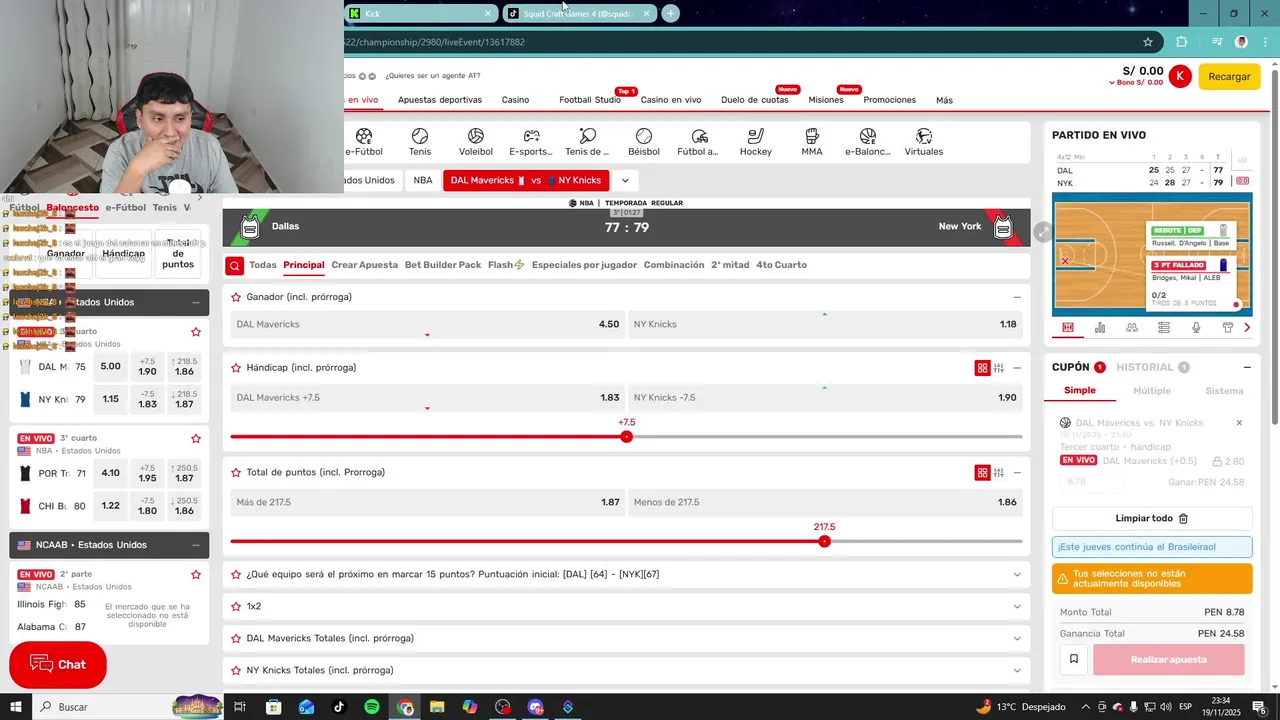Collapse the NCAAB Estados Unidos sidebar section
Image resolution: width=1280 pixels, height=720 pixels.
click(x=195, y=545)
